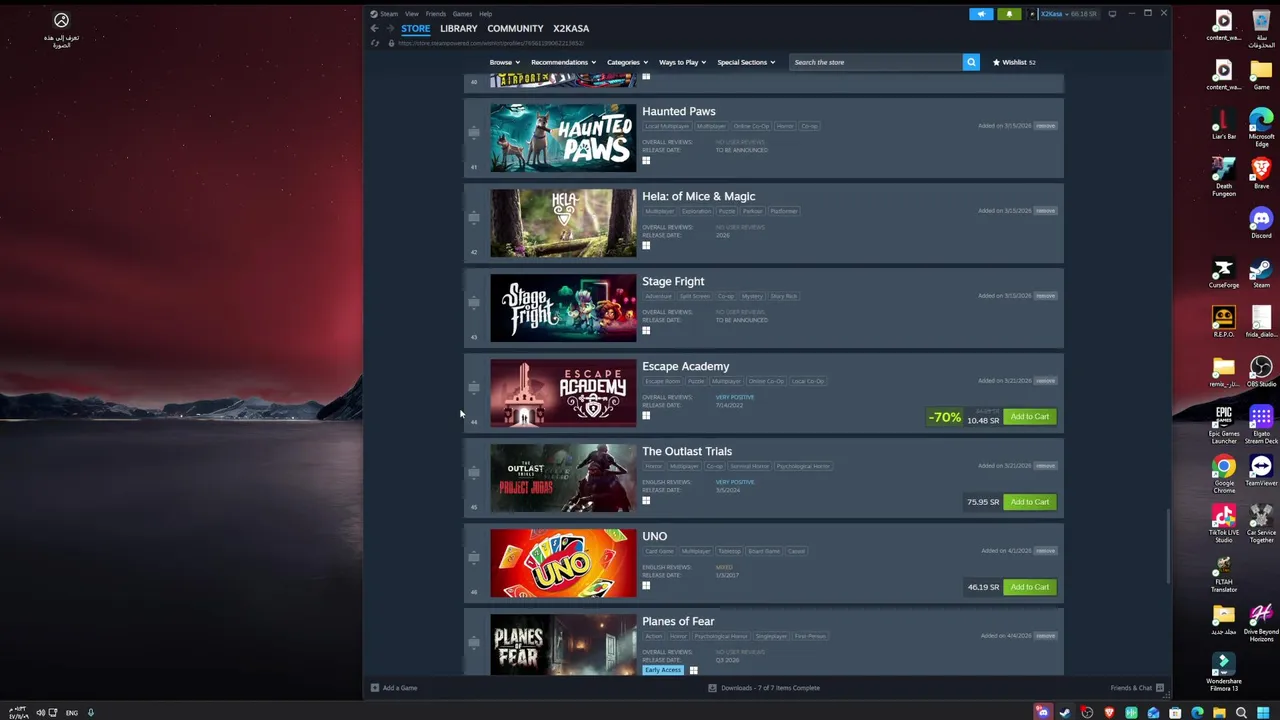The width and height of the screenshot is (1280, 720).
Task: Click the store search magnifier button
Action: click(971, 62)
